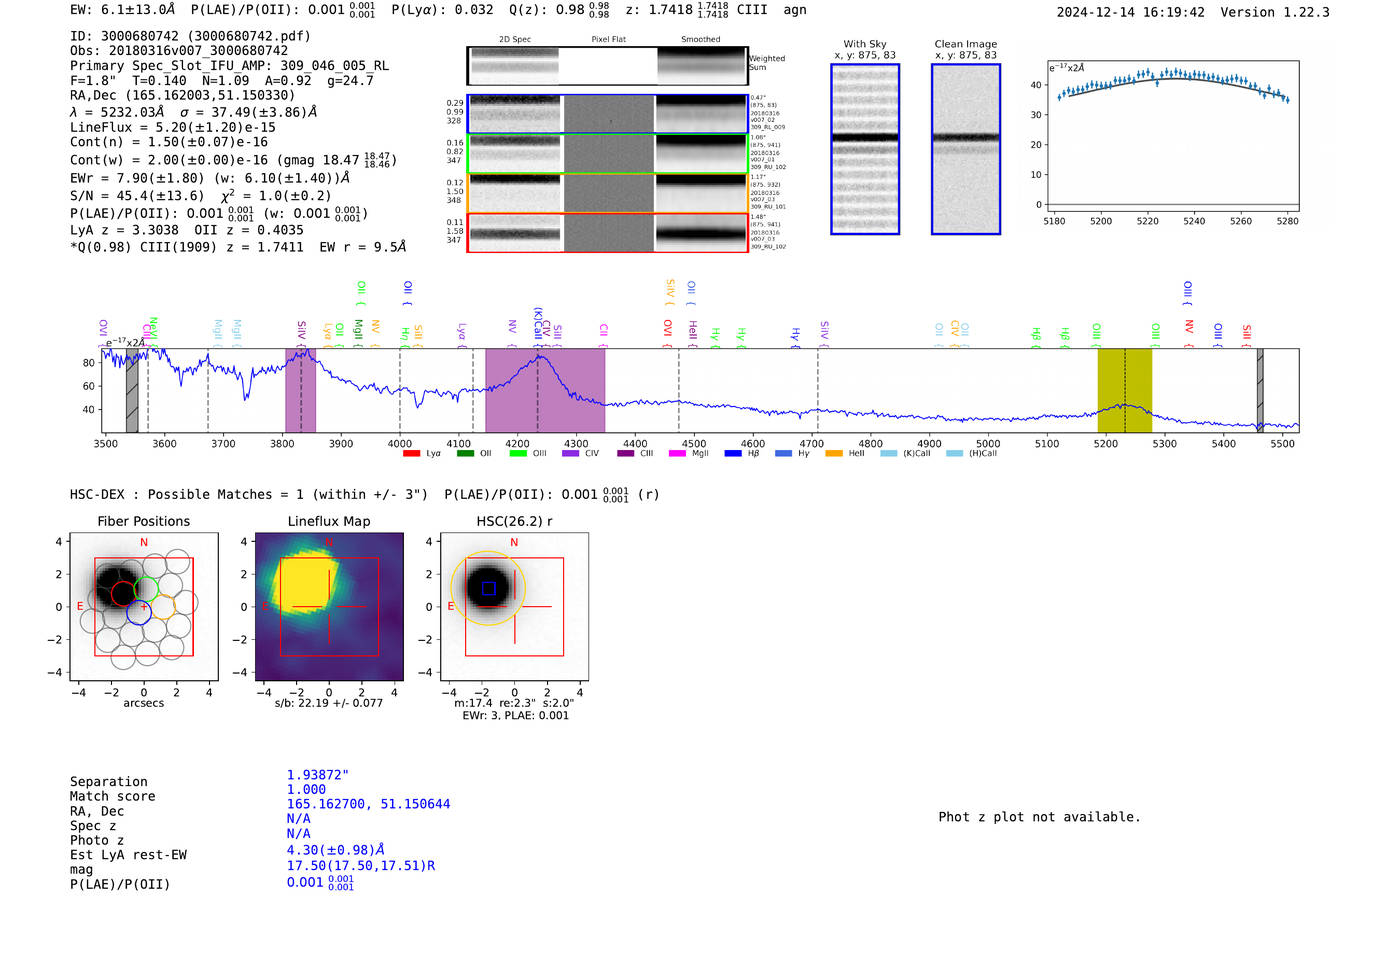Viewport: 1400px width, 953px height.
Task: Click the Est LyA rest-EW value '4.30(±0.98)Å'
Action: 336,850
